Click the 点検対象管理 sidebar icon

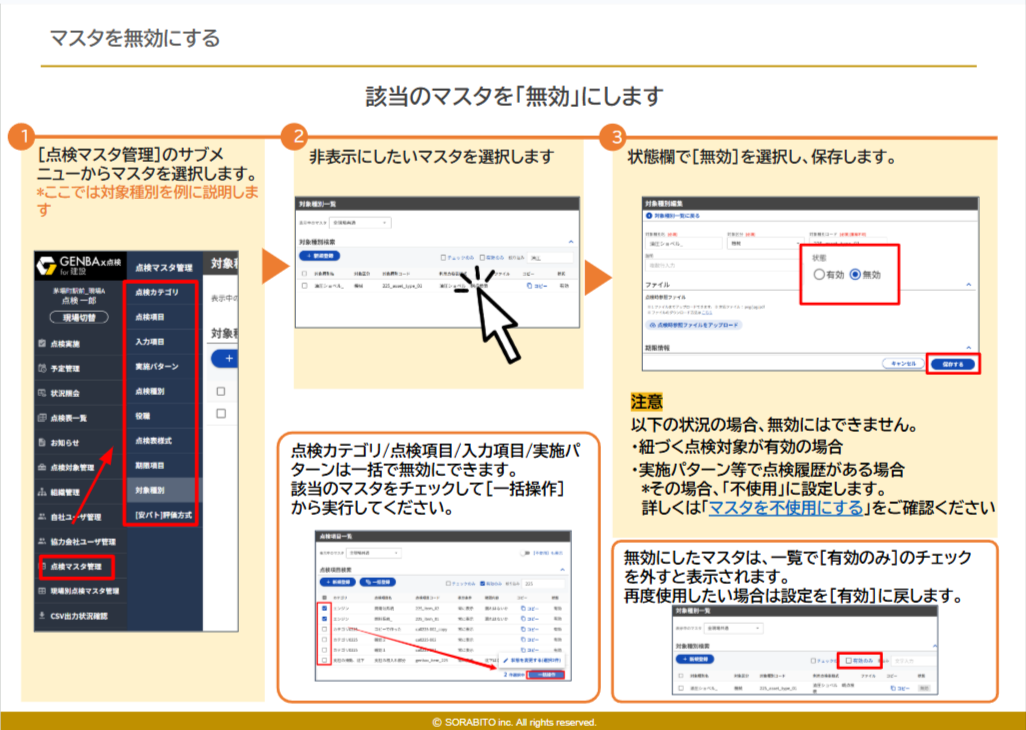click(x=41, y=467)
